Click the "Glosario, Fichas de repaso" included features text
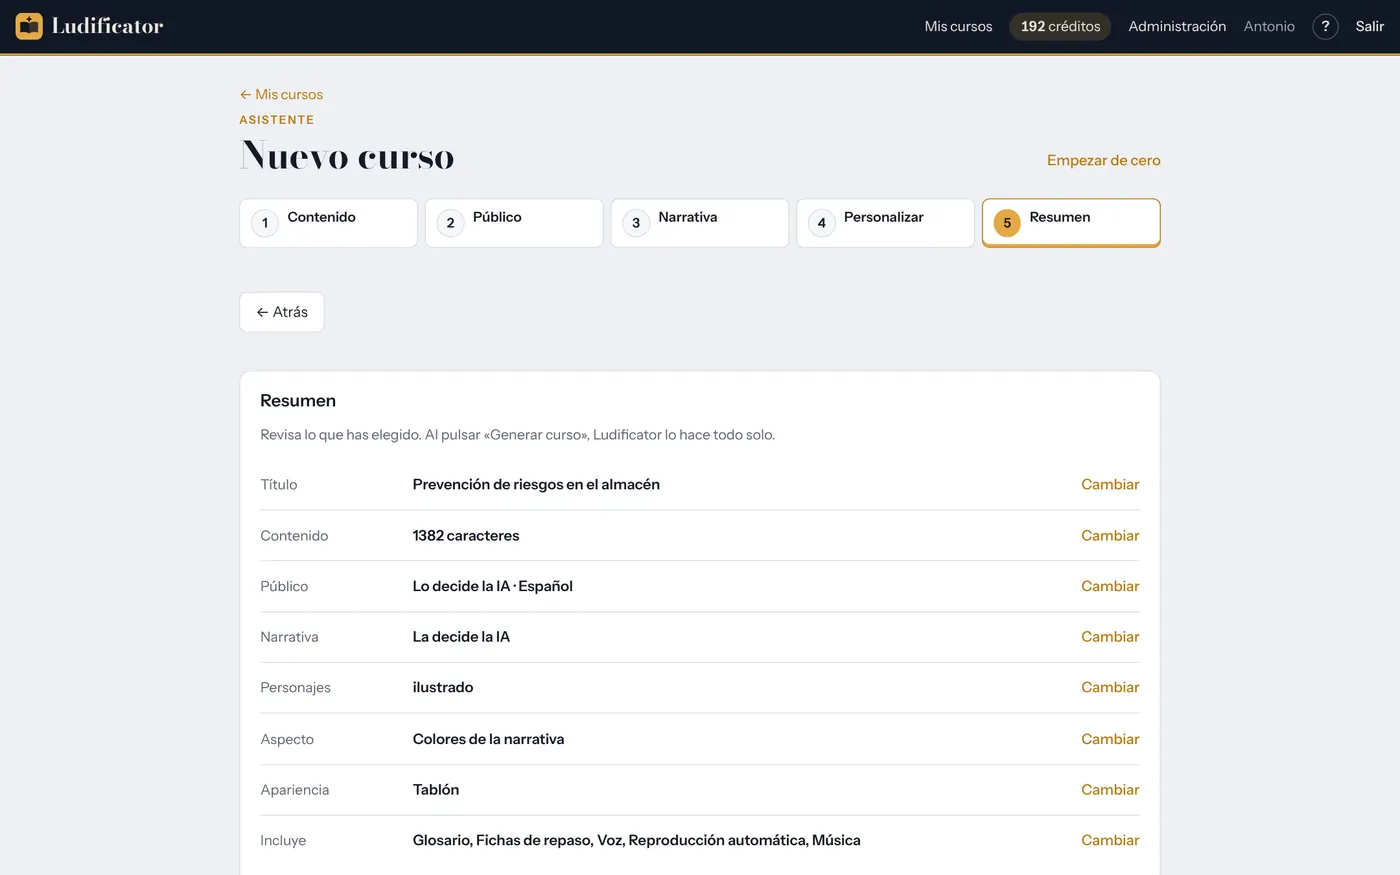Screen dimensions: 1400x875 click(502, 840)
